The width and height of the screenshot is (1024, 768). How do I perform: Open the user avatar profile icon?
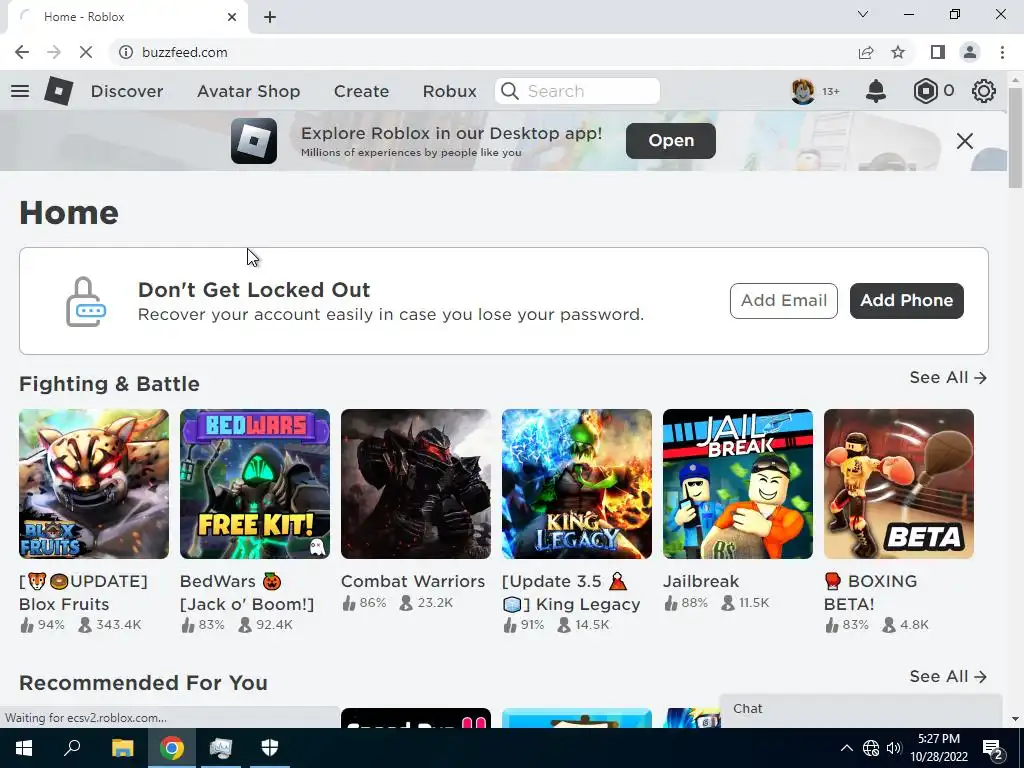(x=803, y=91)
